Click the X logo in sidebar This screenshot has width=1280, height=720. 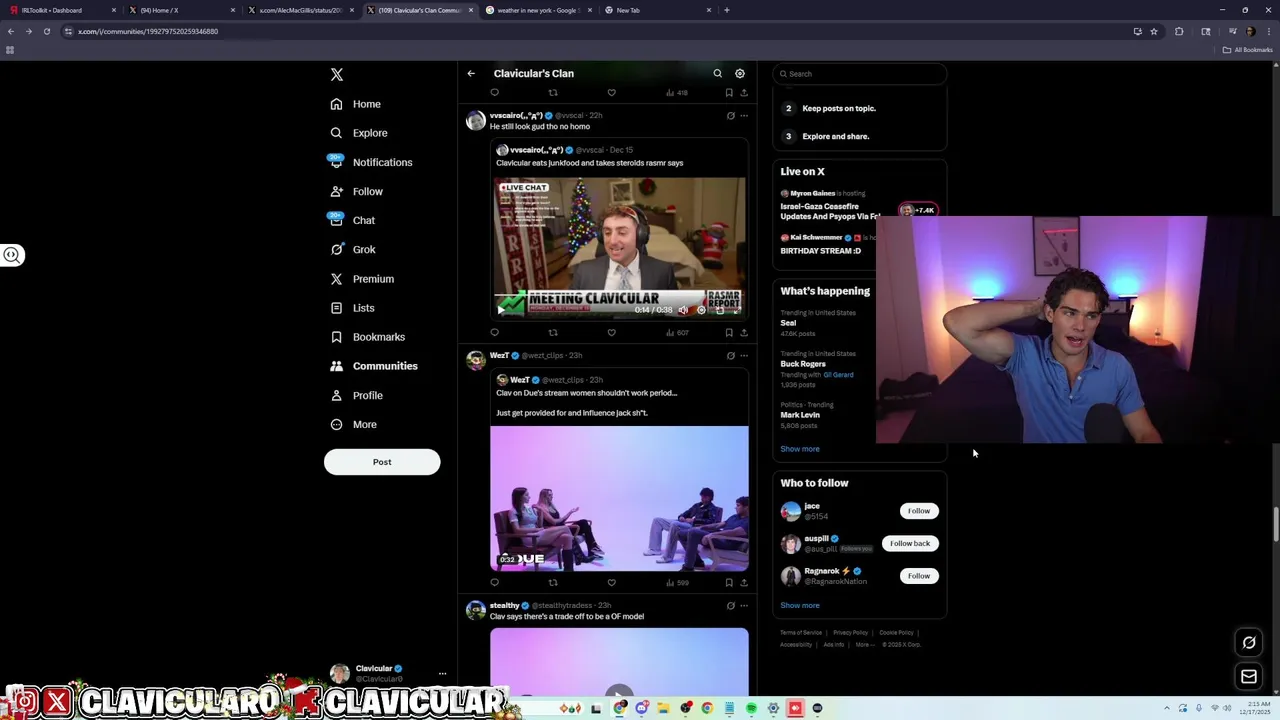pos(337,75)
